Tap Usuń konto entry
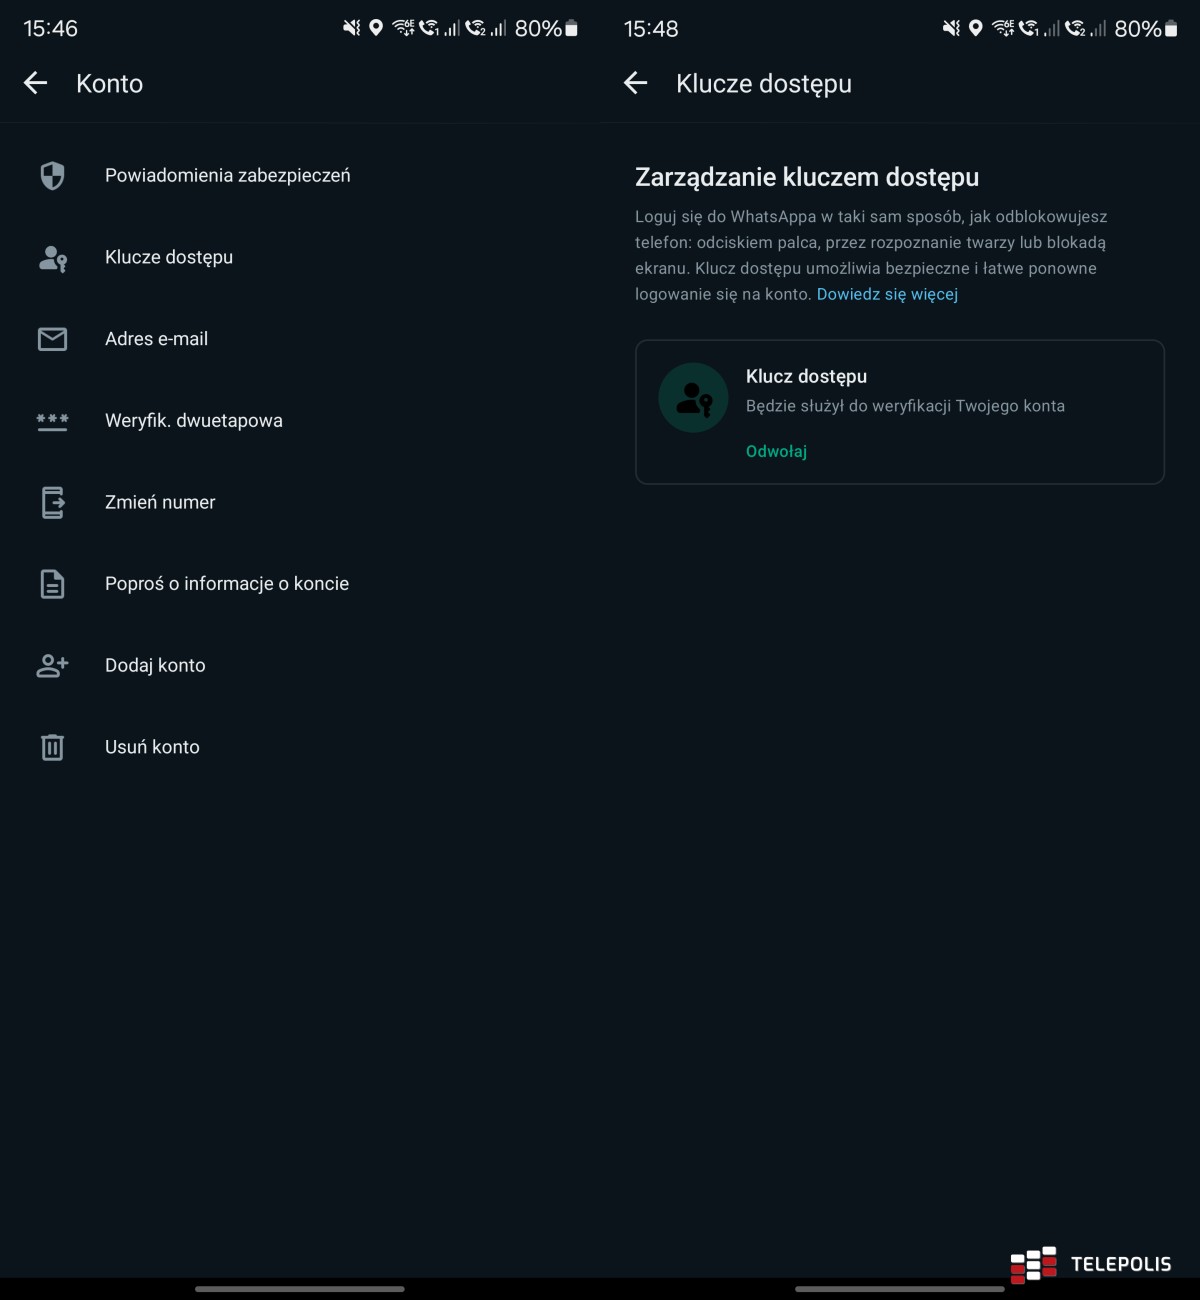Screen dimensions: 1200x1300 coord(152,747)
